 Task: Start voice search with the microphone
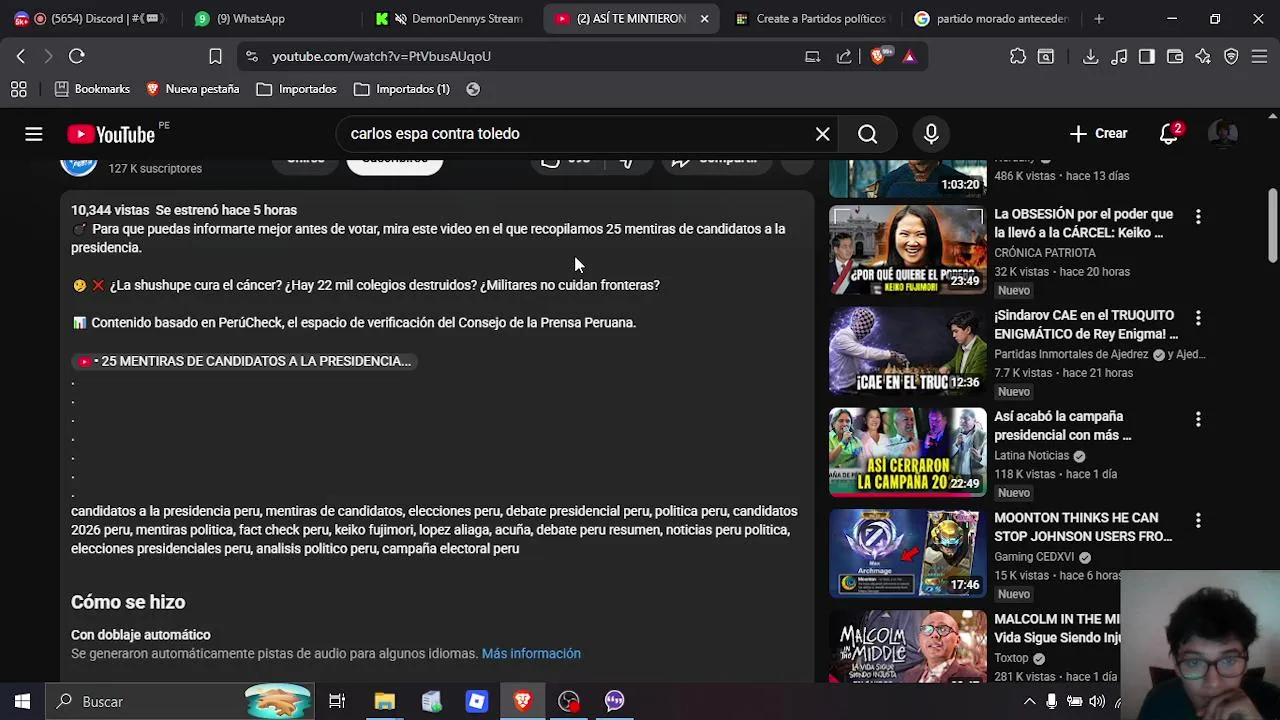[x=931, y=134]
